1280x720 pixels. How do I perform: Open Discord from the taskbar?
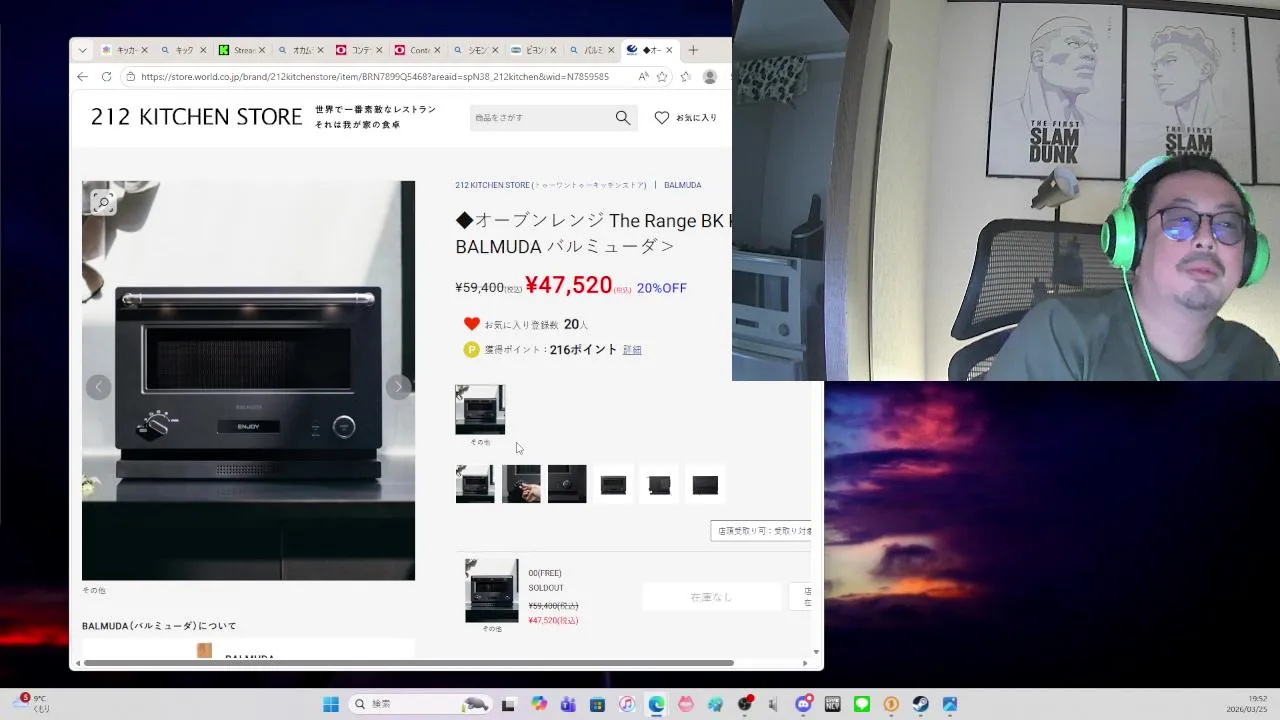pos(803,704)
